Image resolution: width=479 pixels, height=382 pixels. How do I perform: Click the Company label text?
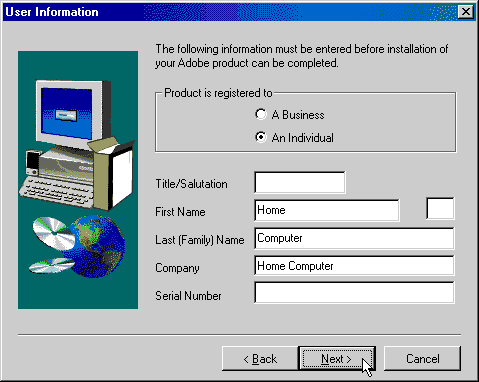[x=177, y=268]
